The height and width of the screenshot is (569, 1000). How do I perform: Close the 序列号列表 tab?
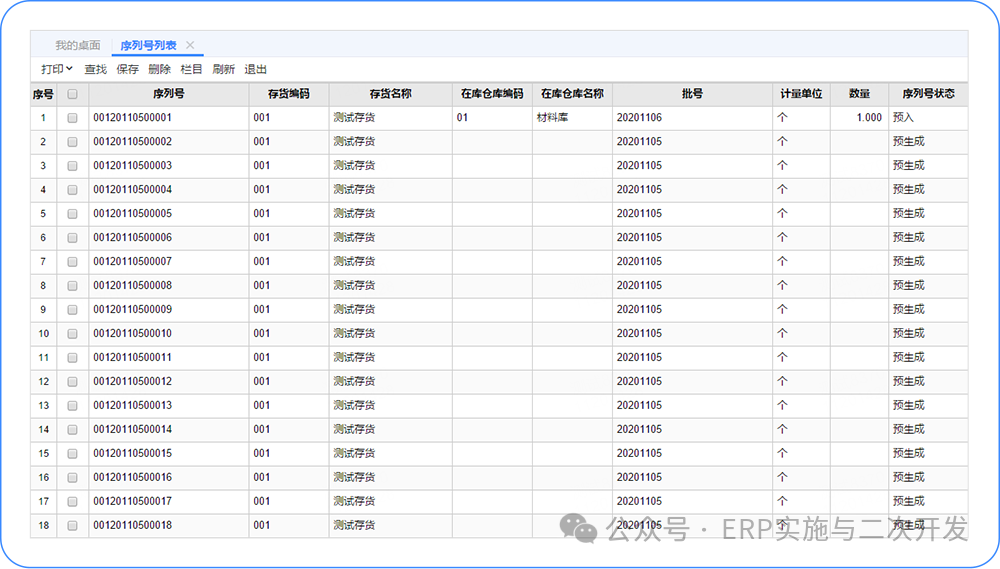click(190, 45)
